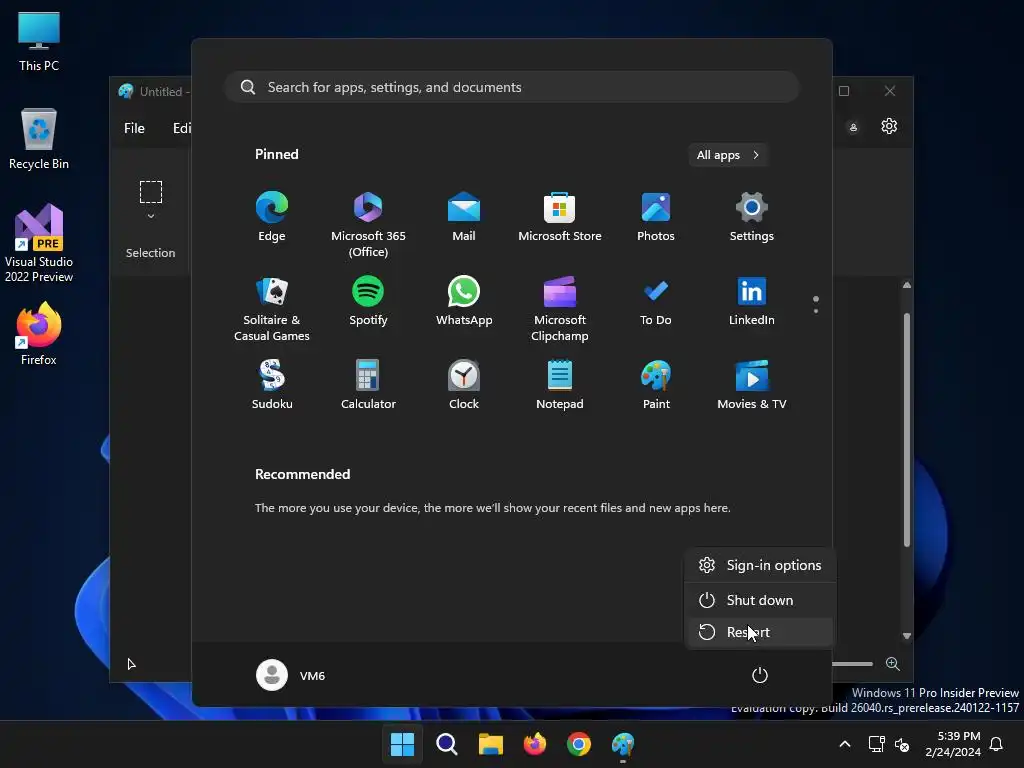This screenshot has width=1024, height=768.
Task: Open Edge from pinned apps
Action: 272,217
